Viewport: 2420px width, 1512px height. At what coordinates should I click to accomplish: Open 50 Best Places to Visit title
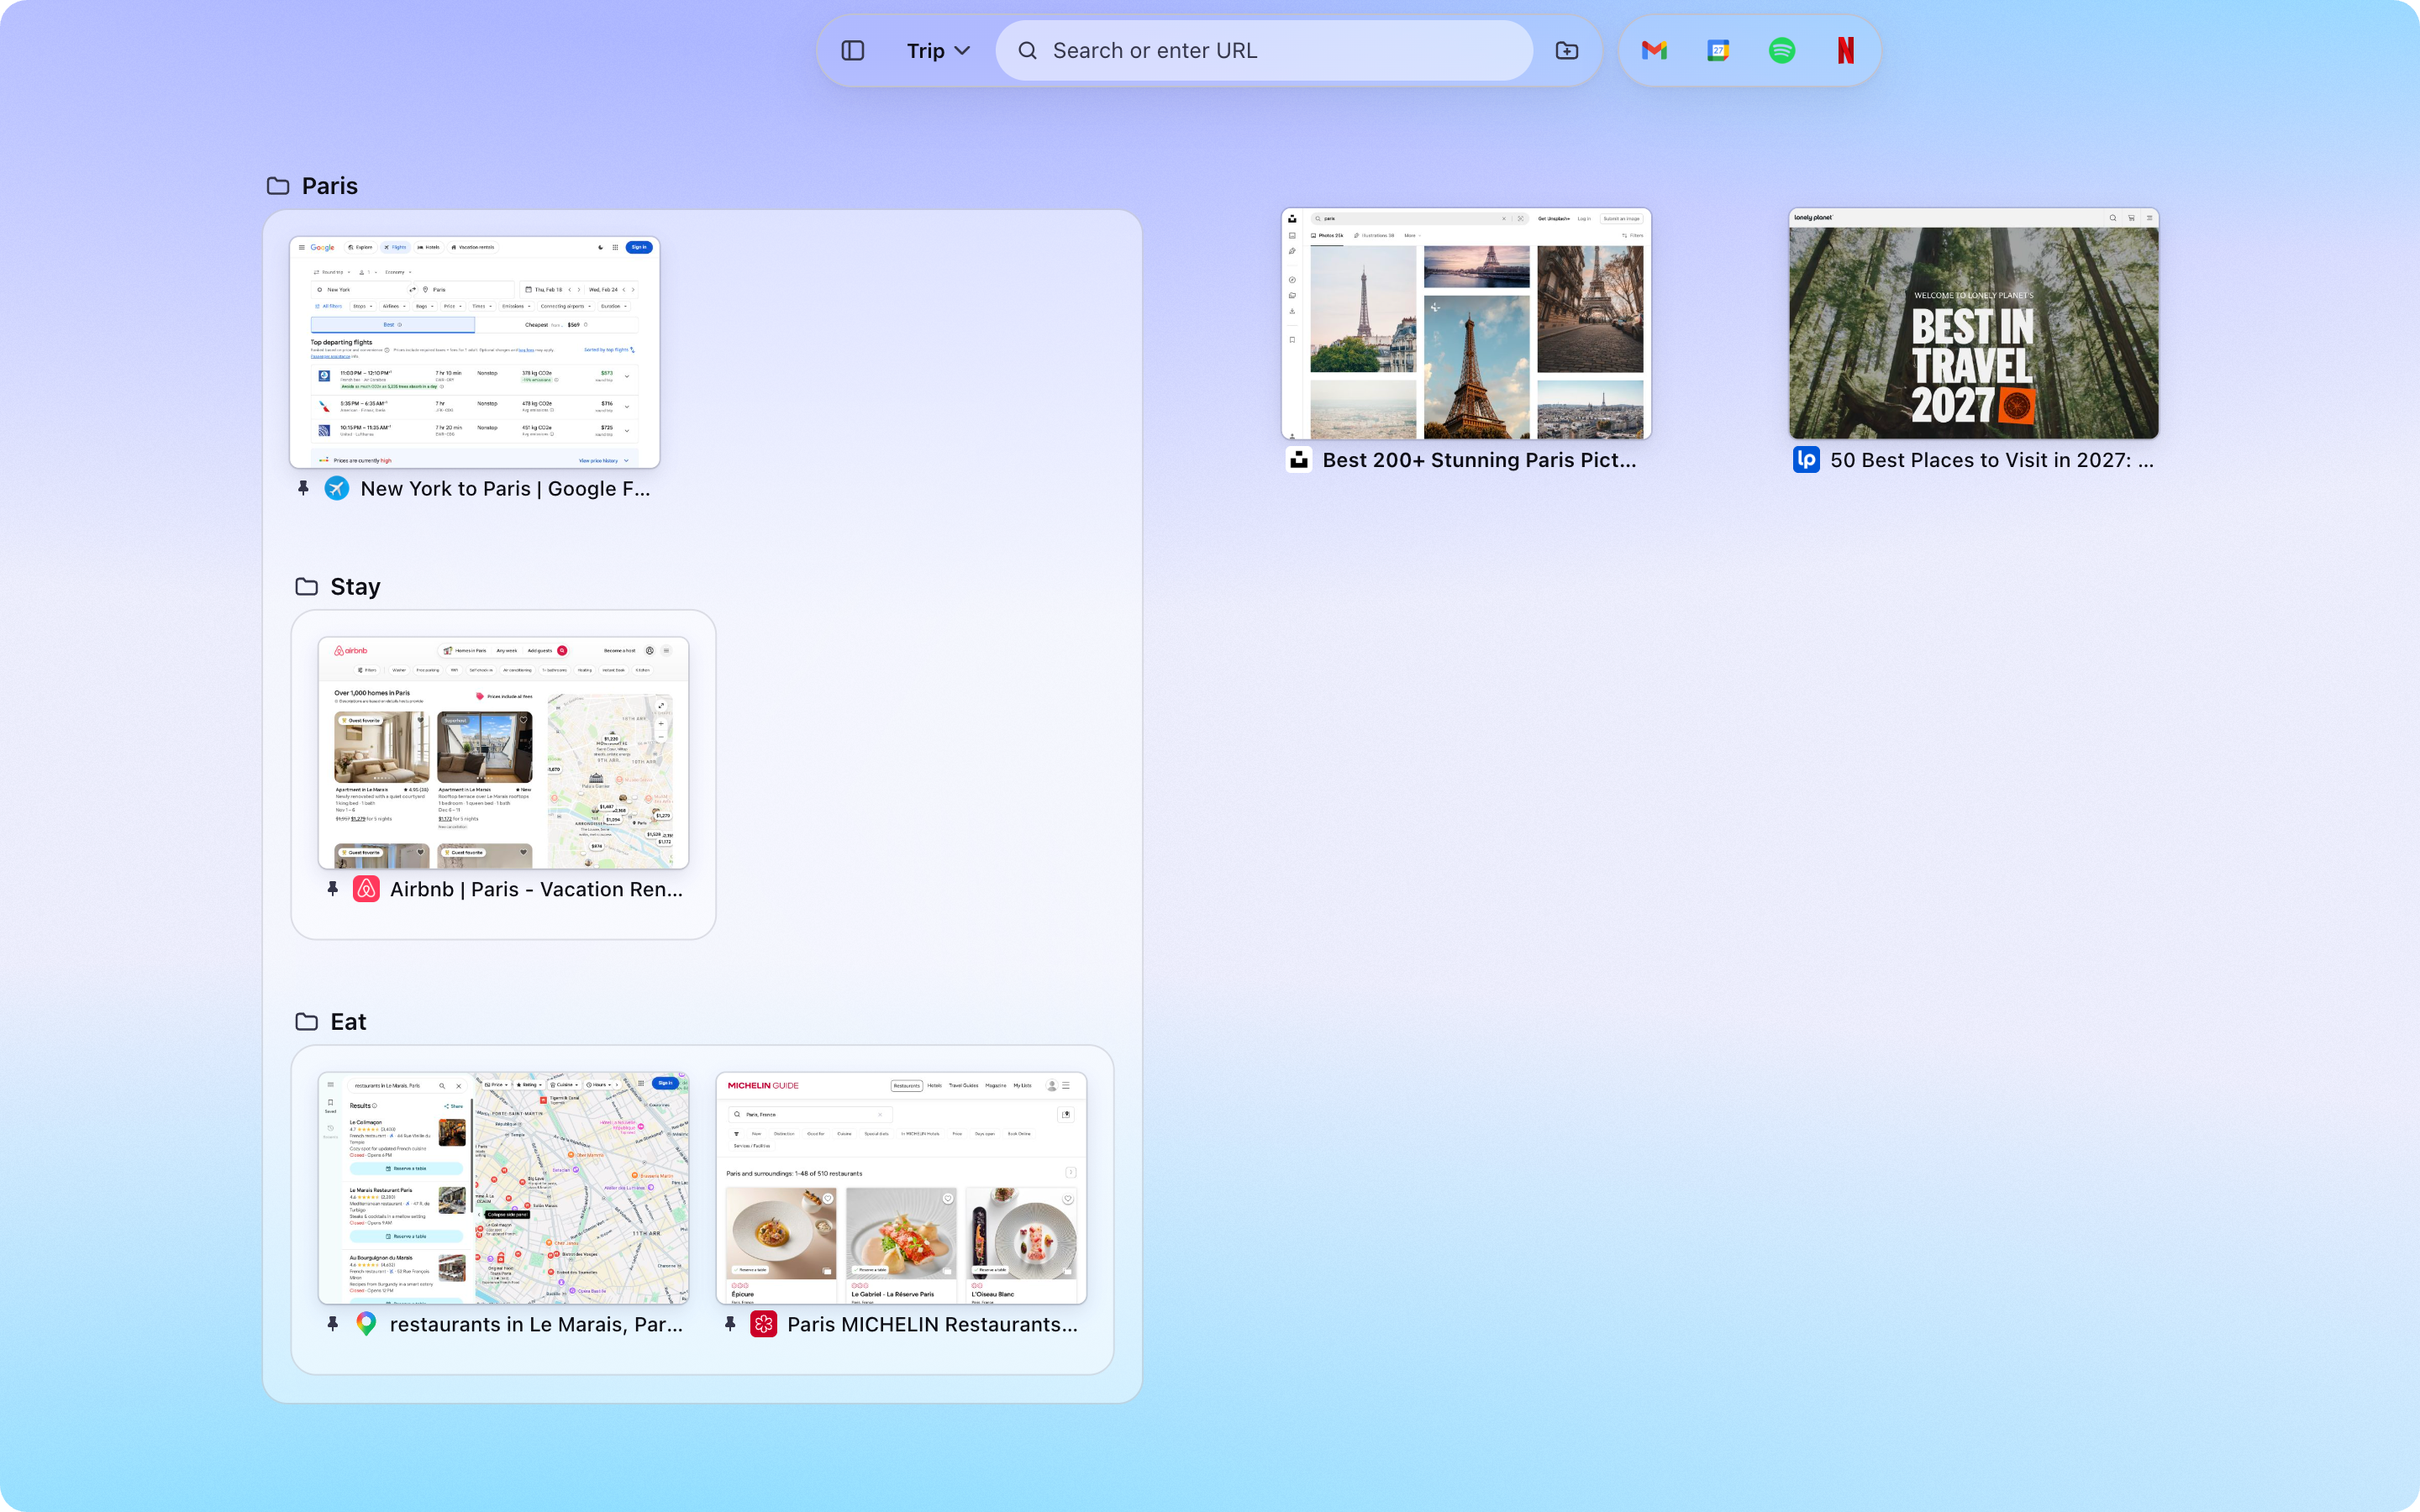(x=1992, y=460)
